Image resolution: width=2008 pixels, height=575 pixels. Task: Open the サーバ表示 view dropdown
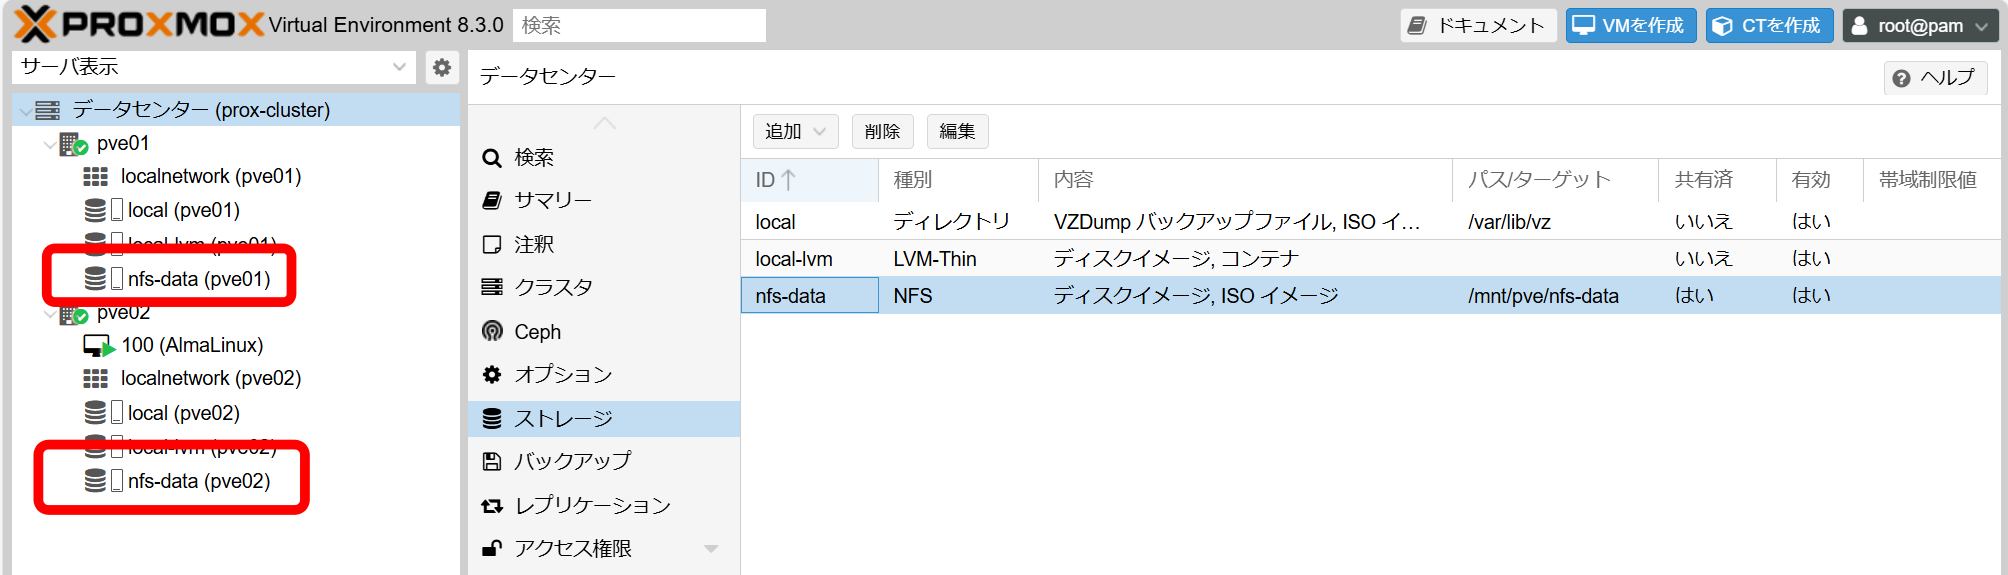tap(214, 67)
